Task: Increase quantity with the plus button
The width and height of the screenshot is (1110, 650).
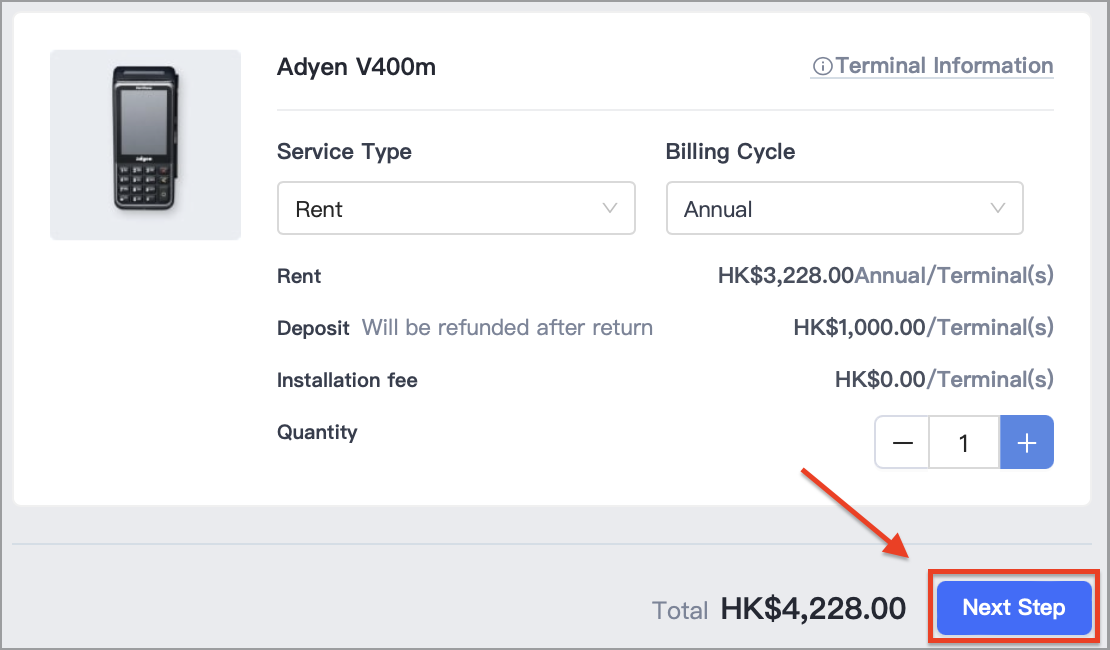Action: pyautogui.click(x=1026, y=443)
